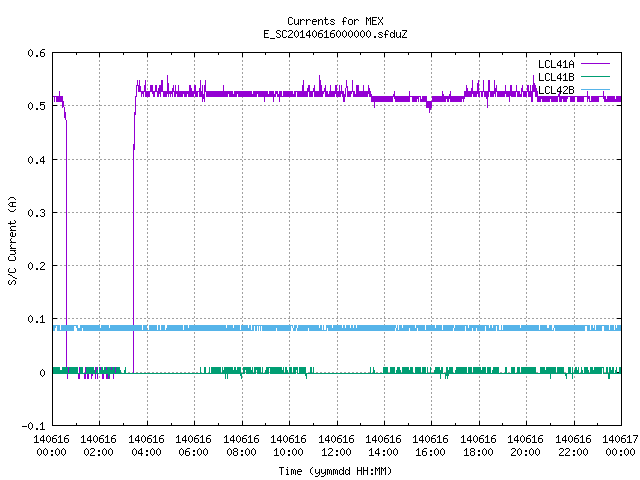640x480 pixels.
Task: Click the 140616 00:00 x-axis tick label
Action: tap(51, 445)
